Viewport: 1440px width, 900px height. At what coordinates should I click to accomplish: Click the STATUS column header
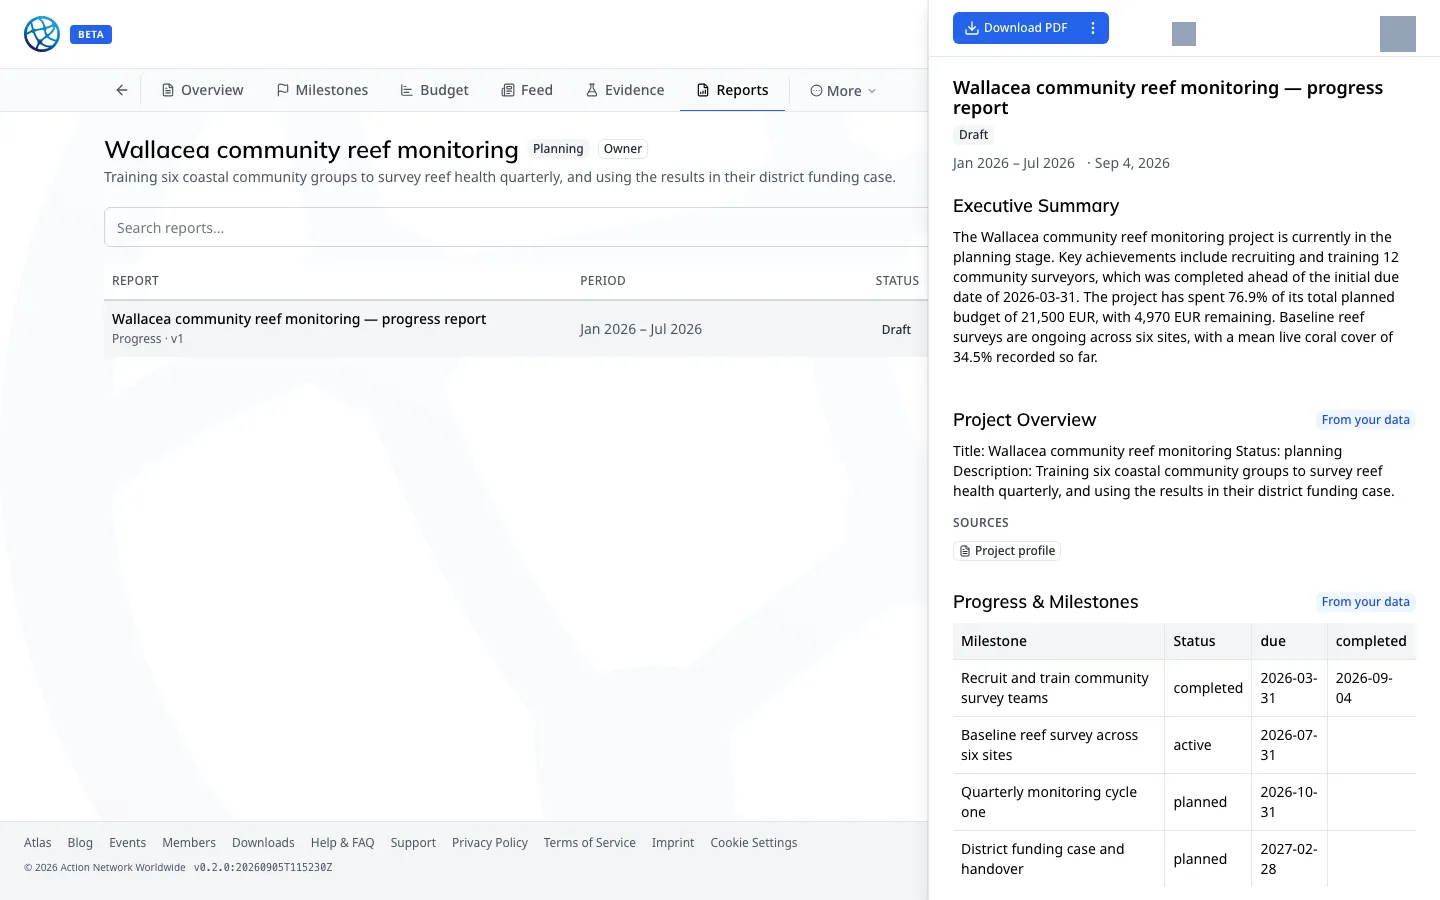point(897,281)
